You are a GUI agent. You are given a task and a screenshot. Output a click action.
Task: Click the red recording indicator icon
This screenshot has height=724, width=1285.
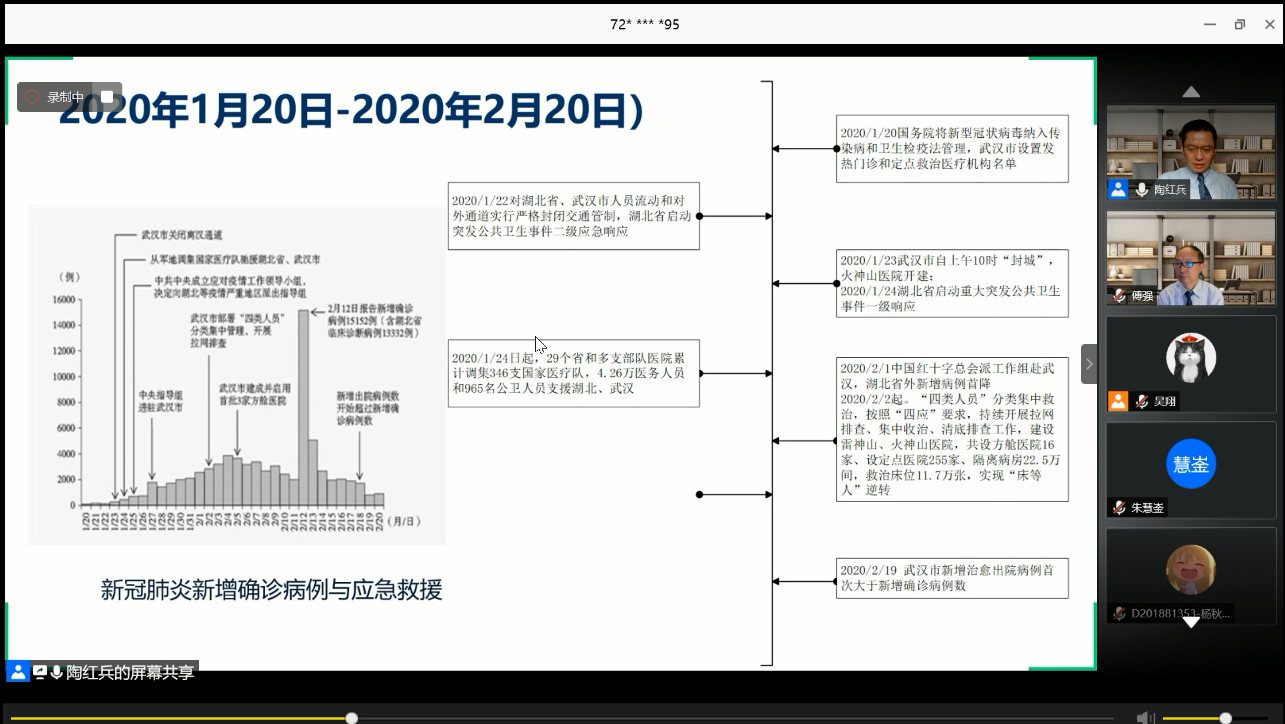32,97
